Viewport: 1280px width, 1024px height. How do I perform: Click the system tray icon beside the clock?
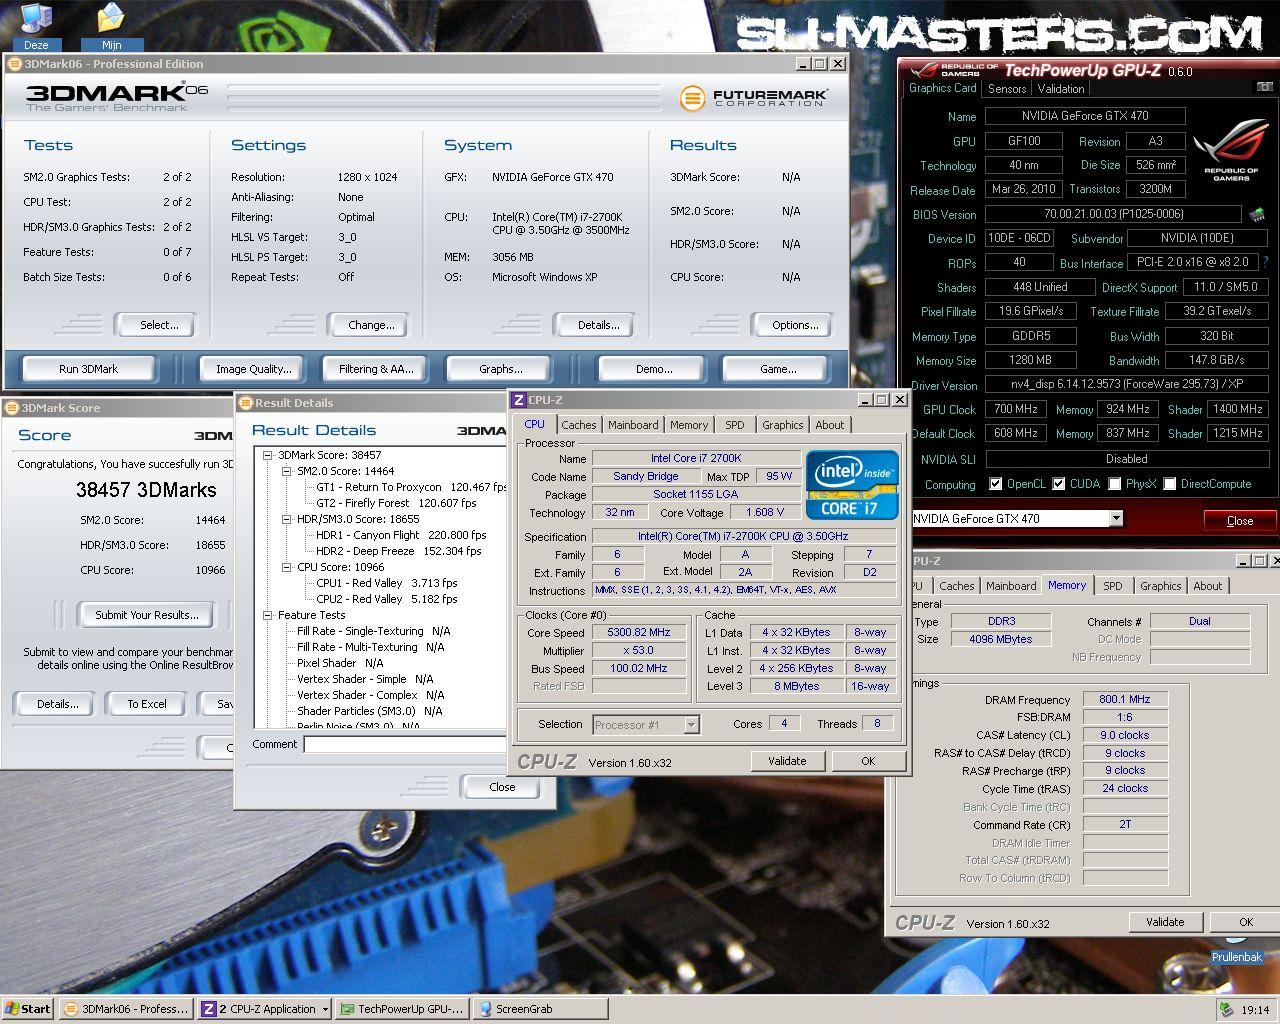[1226, 1010]
